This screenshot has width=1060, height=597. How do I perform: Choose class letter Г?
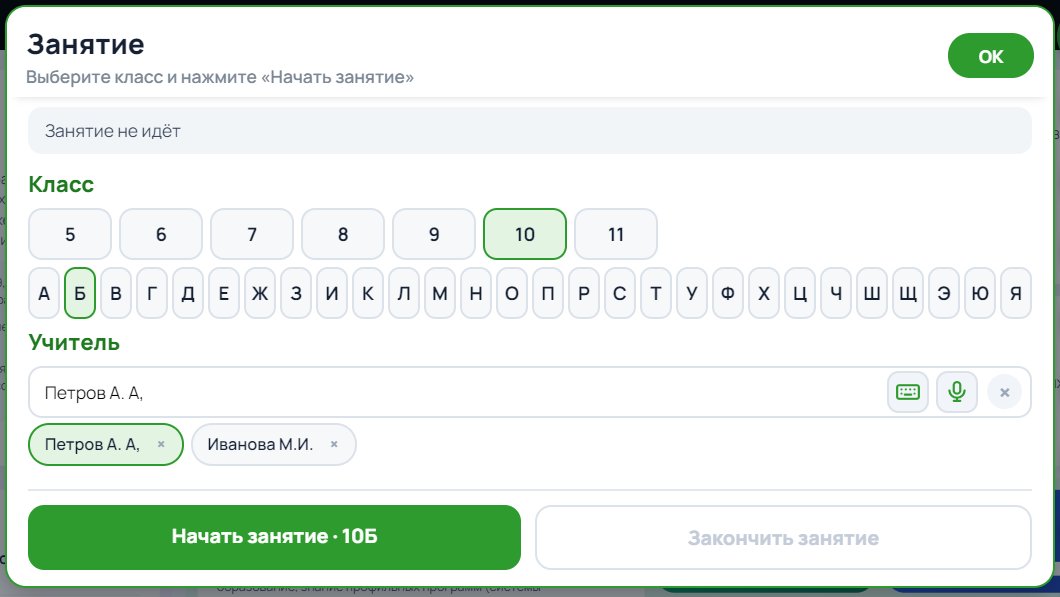(x=152, y=293)
